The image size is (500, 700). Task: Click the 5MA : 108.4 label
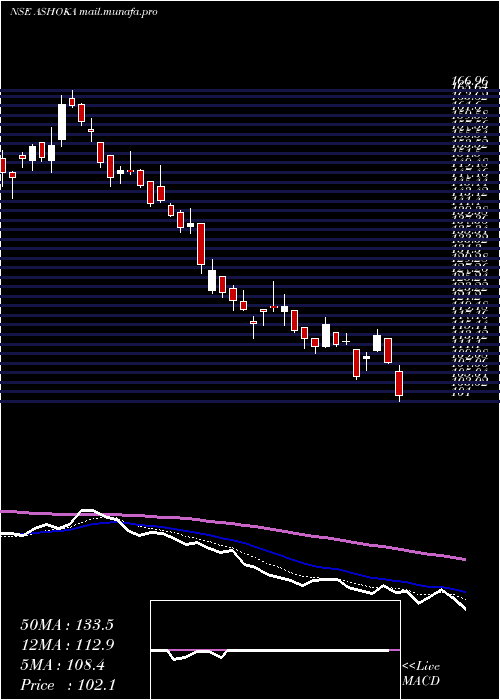[63, 665]
